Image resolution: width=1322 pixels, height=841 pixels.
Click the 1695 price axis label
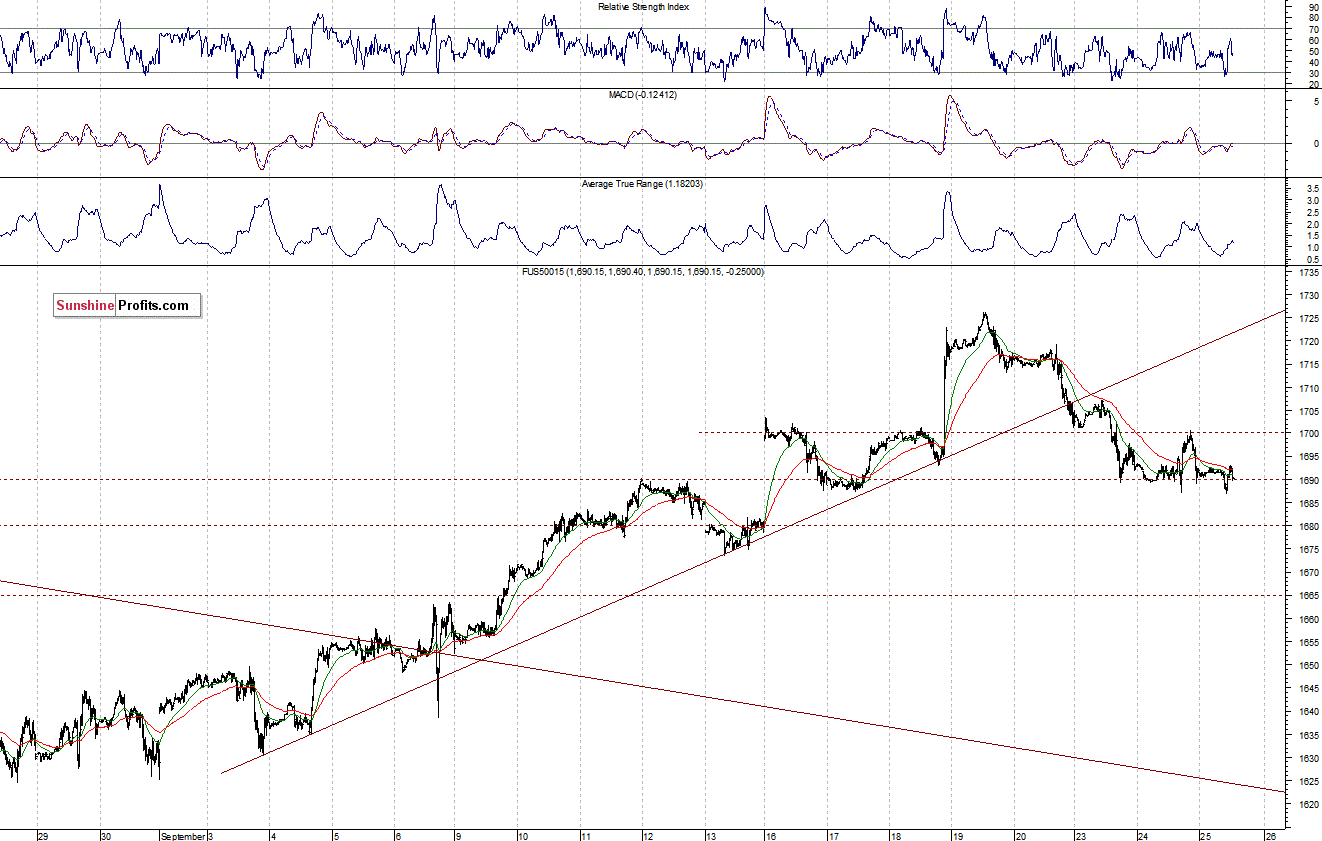pyautogui.click(x=1308, y=457)
